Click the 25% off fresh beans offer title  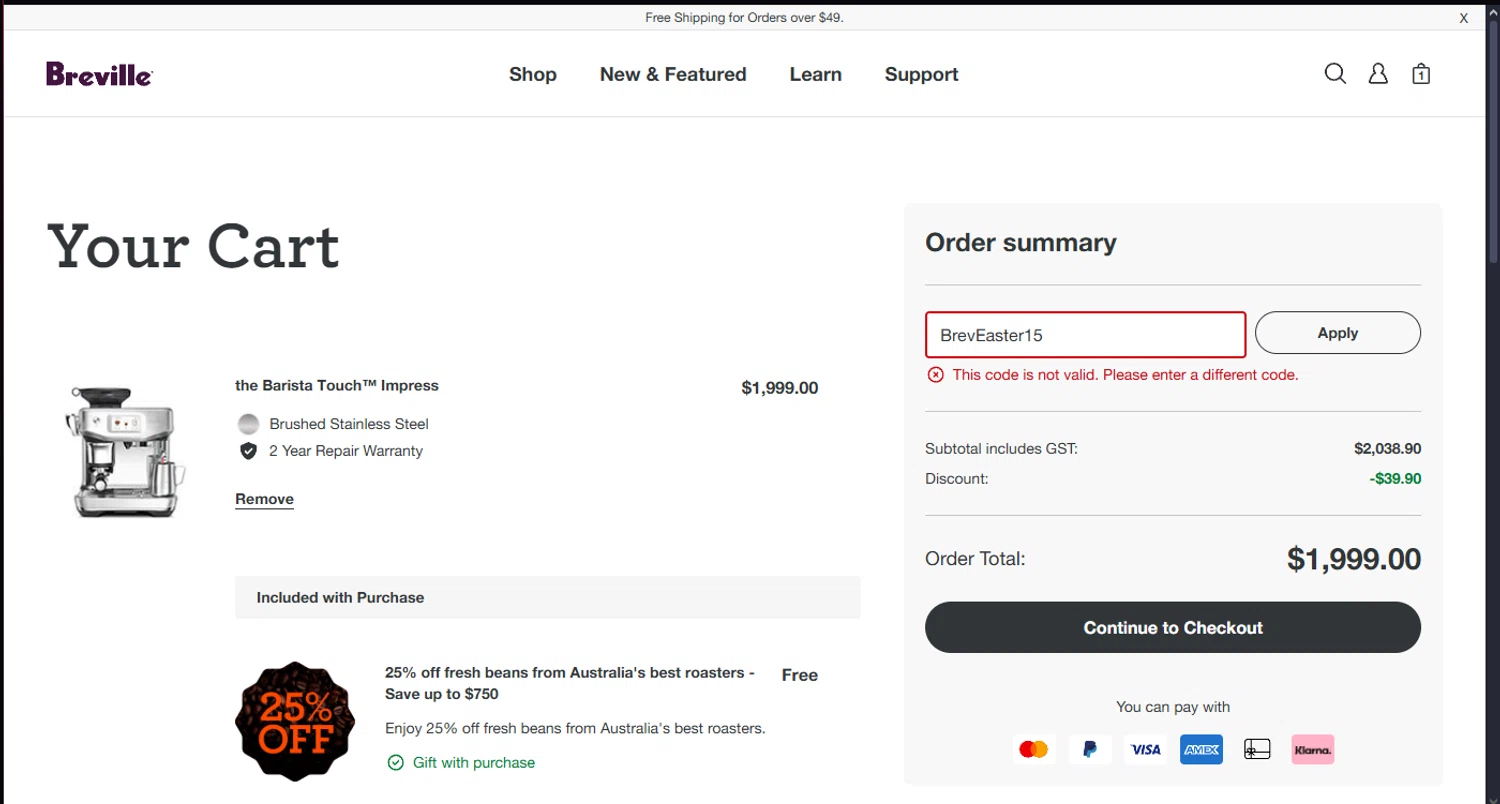(570, 683)
